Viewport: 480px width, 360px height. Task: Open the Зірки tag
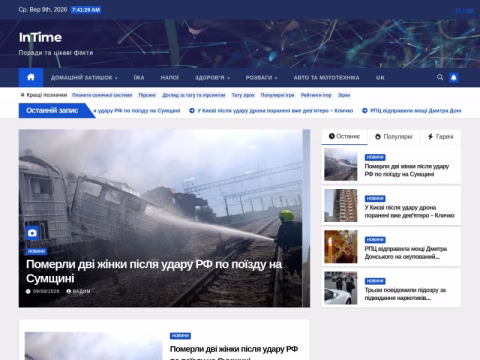click(344, 95)
